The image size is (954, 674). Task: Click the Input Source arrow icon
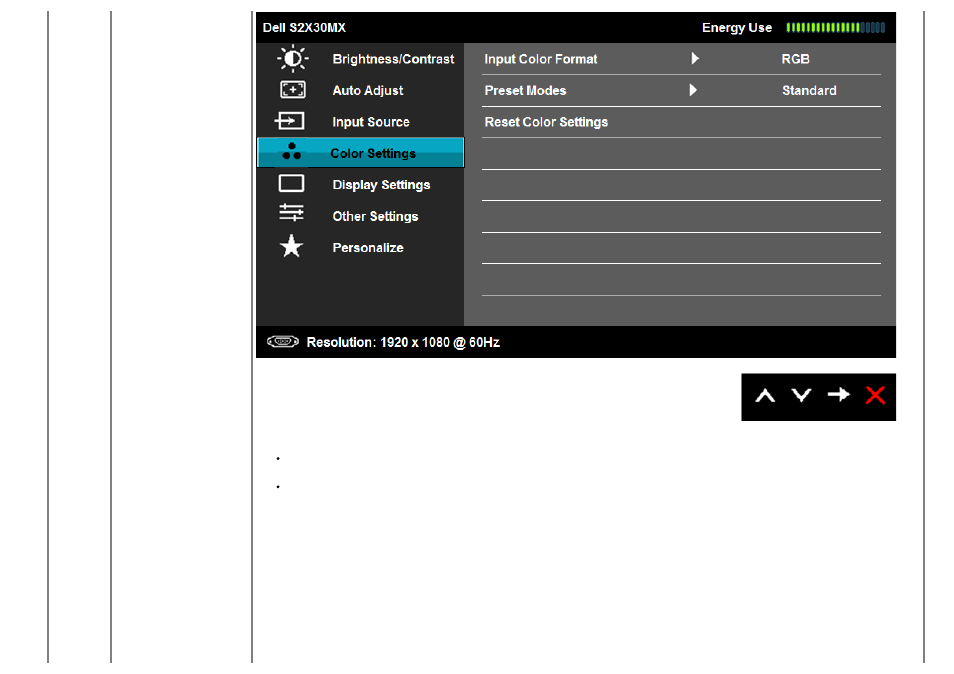(290, 122)
